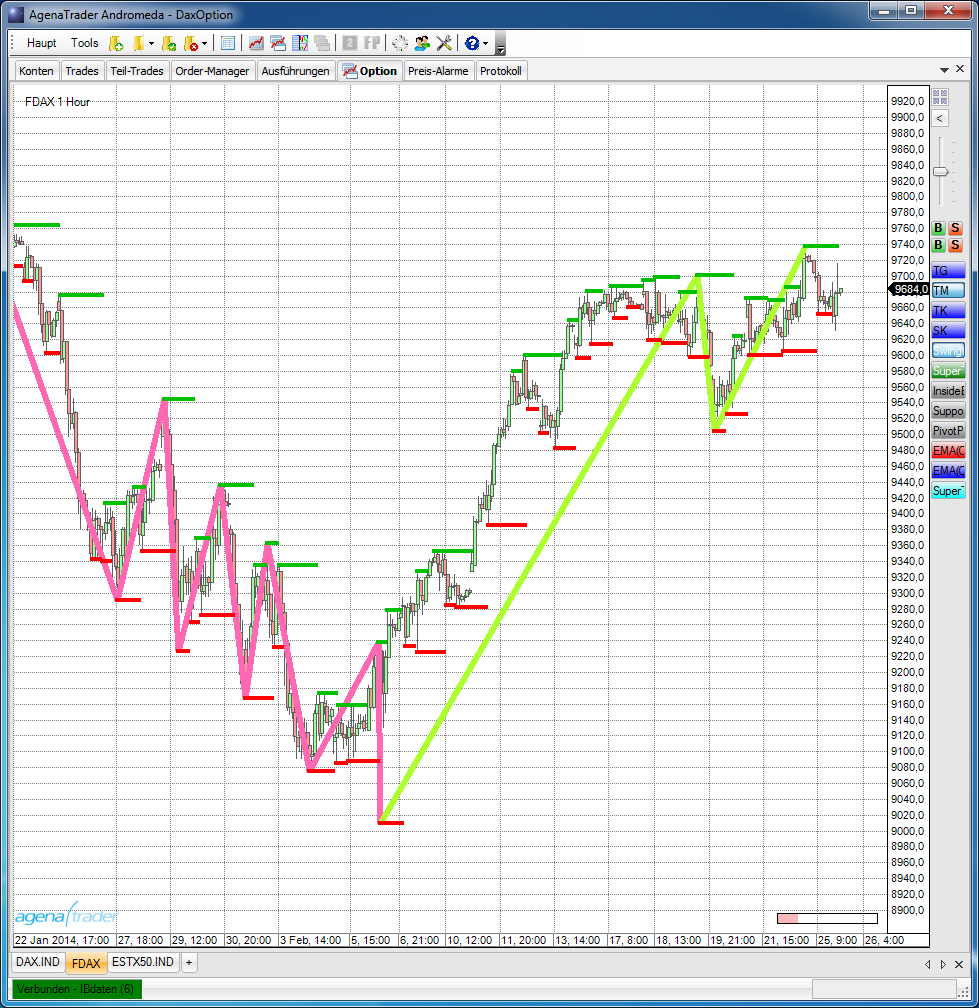Open the new workspace folder icon

click(116, 43)
